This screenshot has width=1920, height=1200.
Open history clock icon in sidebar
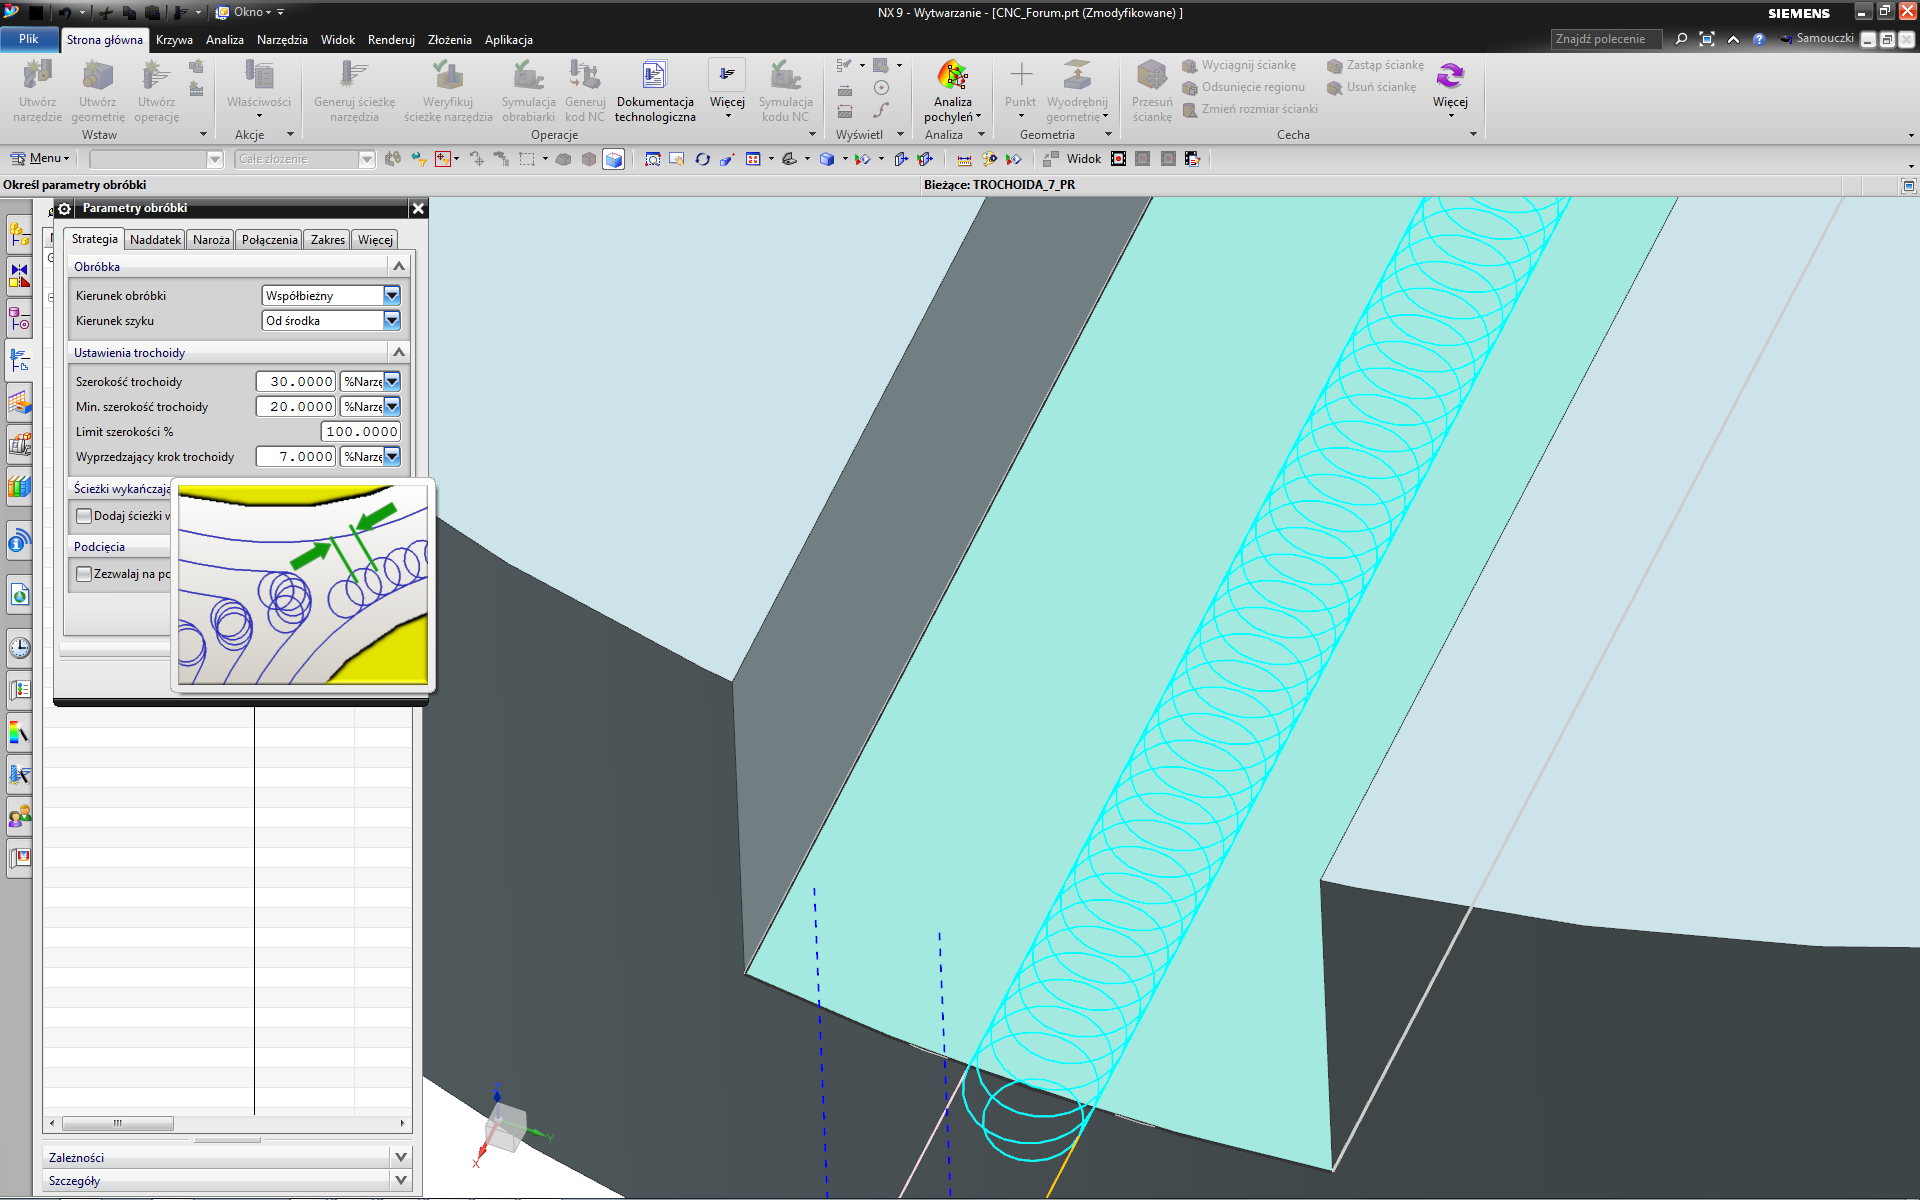[x=19, y=648]
